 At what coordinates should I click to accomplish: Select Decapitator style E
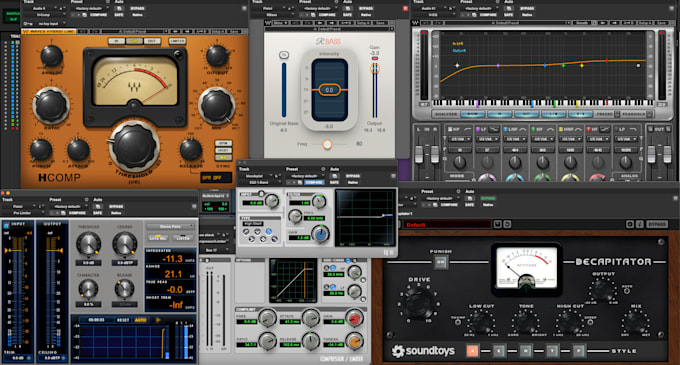click(499, 351)
